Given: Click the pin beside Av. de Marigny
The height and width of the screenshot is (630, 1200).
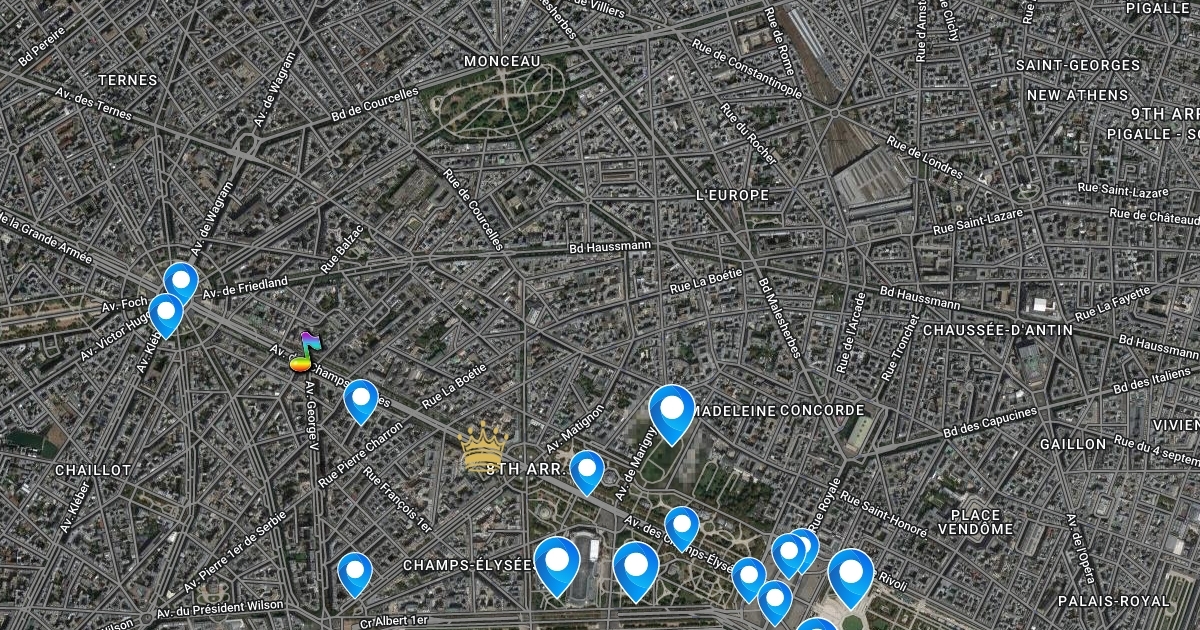Looking at the screenshot, I should 682,529.
